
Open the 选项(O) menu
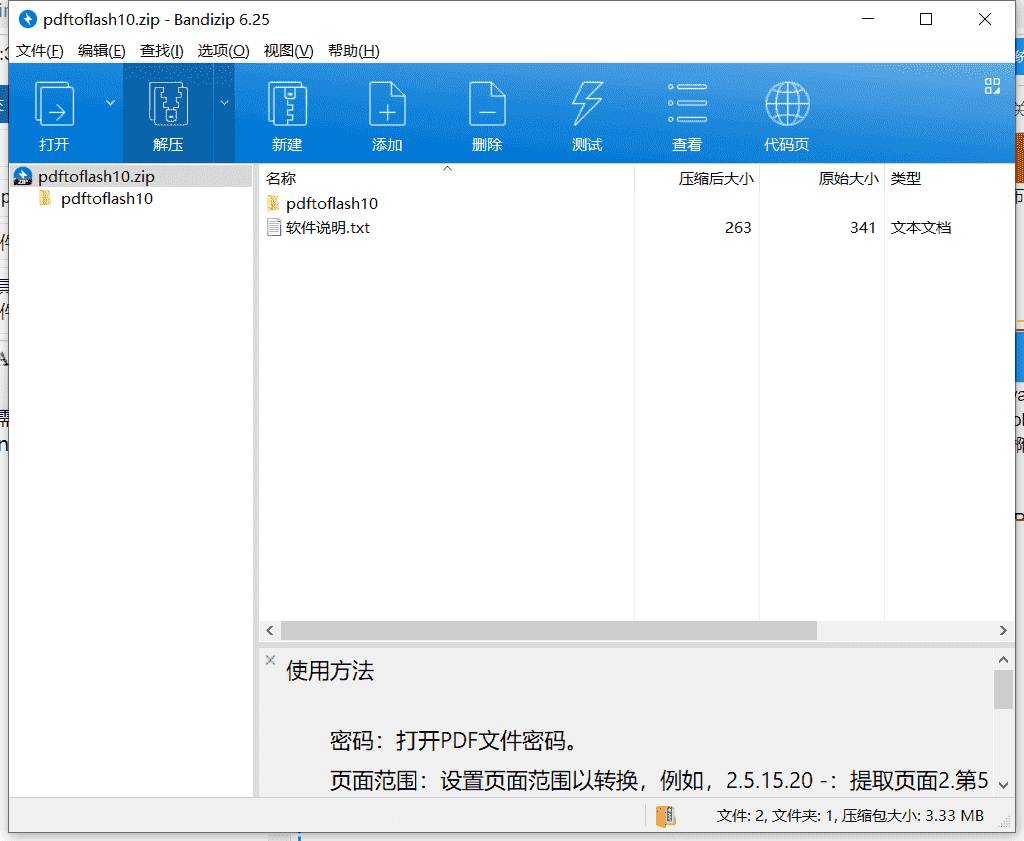coord(223,51)
